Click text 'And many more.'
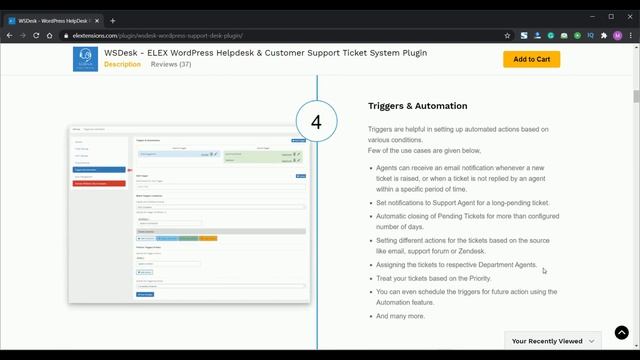Screen dimensions: 640x360 pos(400,316)
